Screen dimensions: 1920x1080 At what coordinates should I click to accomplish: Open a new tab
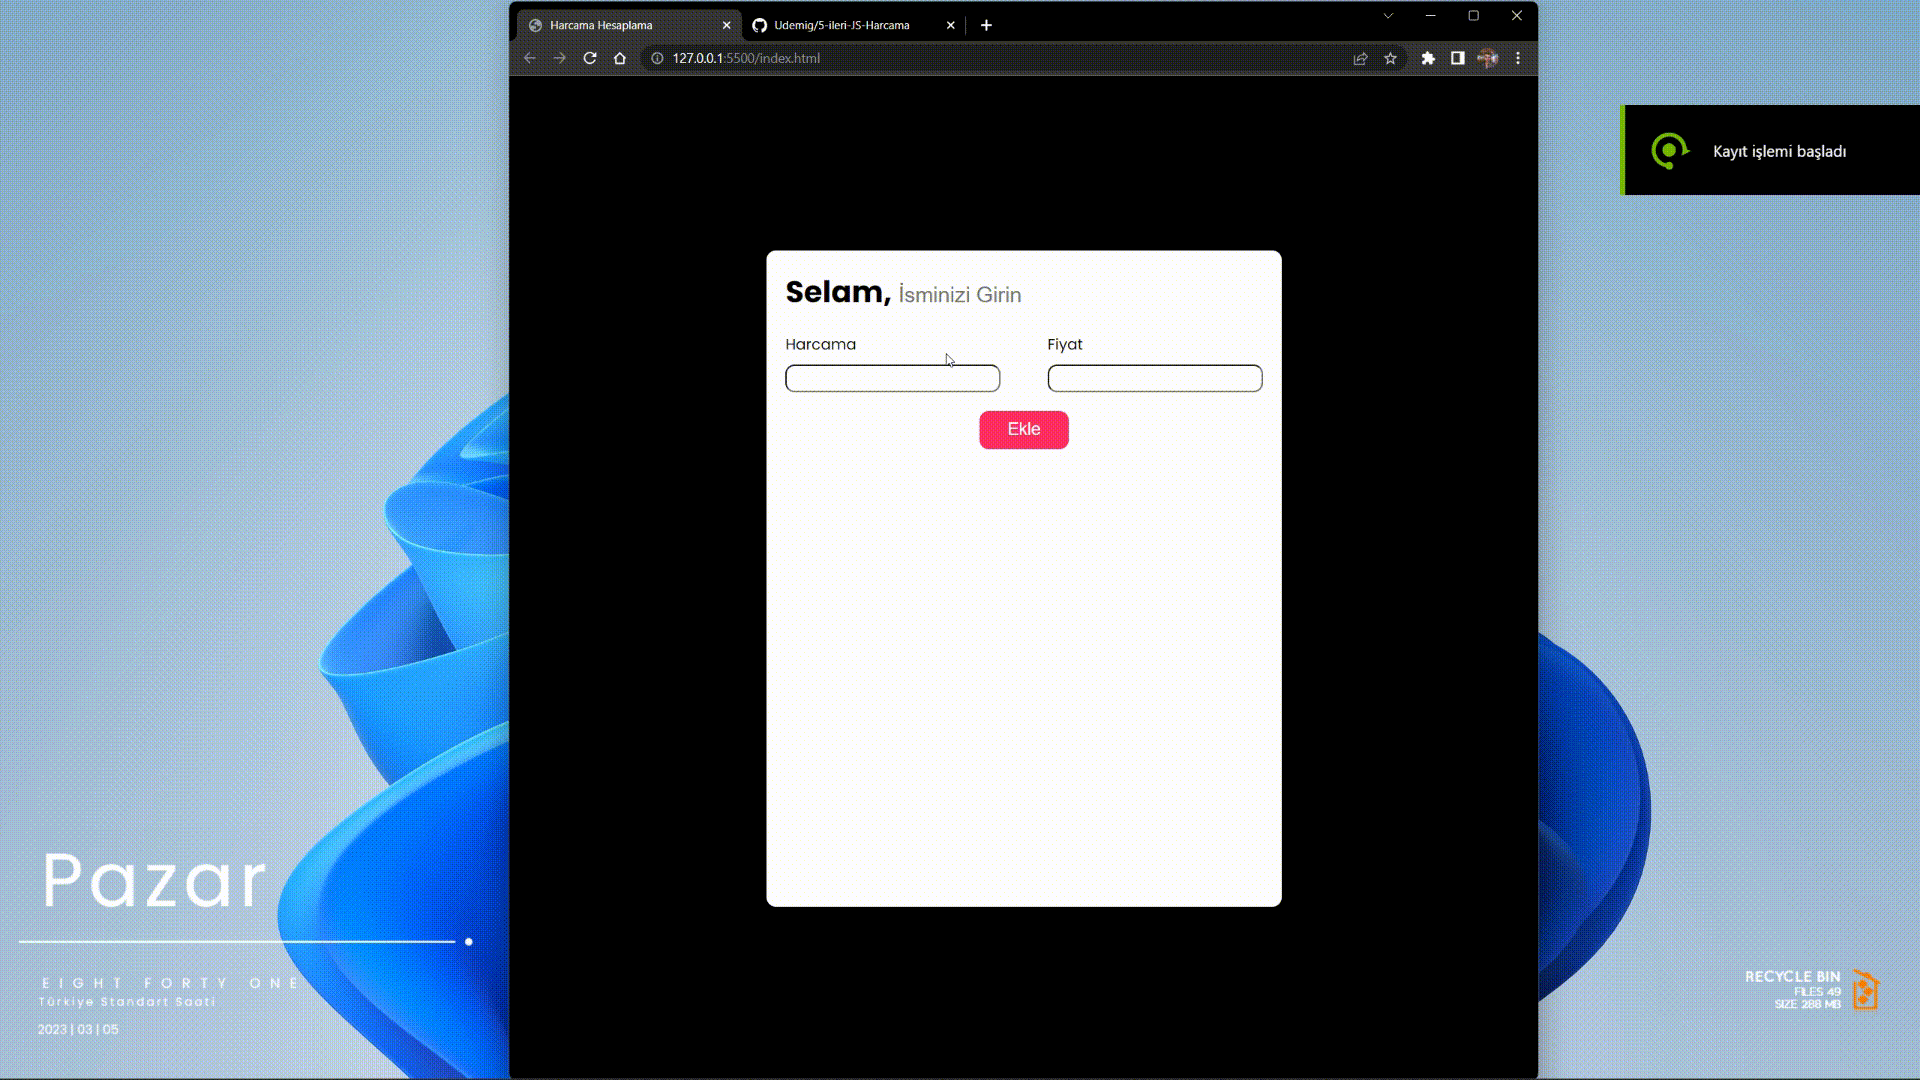[x=986, y=25]
